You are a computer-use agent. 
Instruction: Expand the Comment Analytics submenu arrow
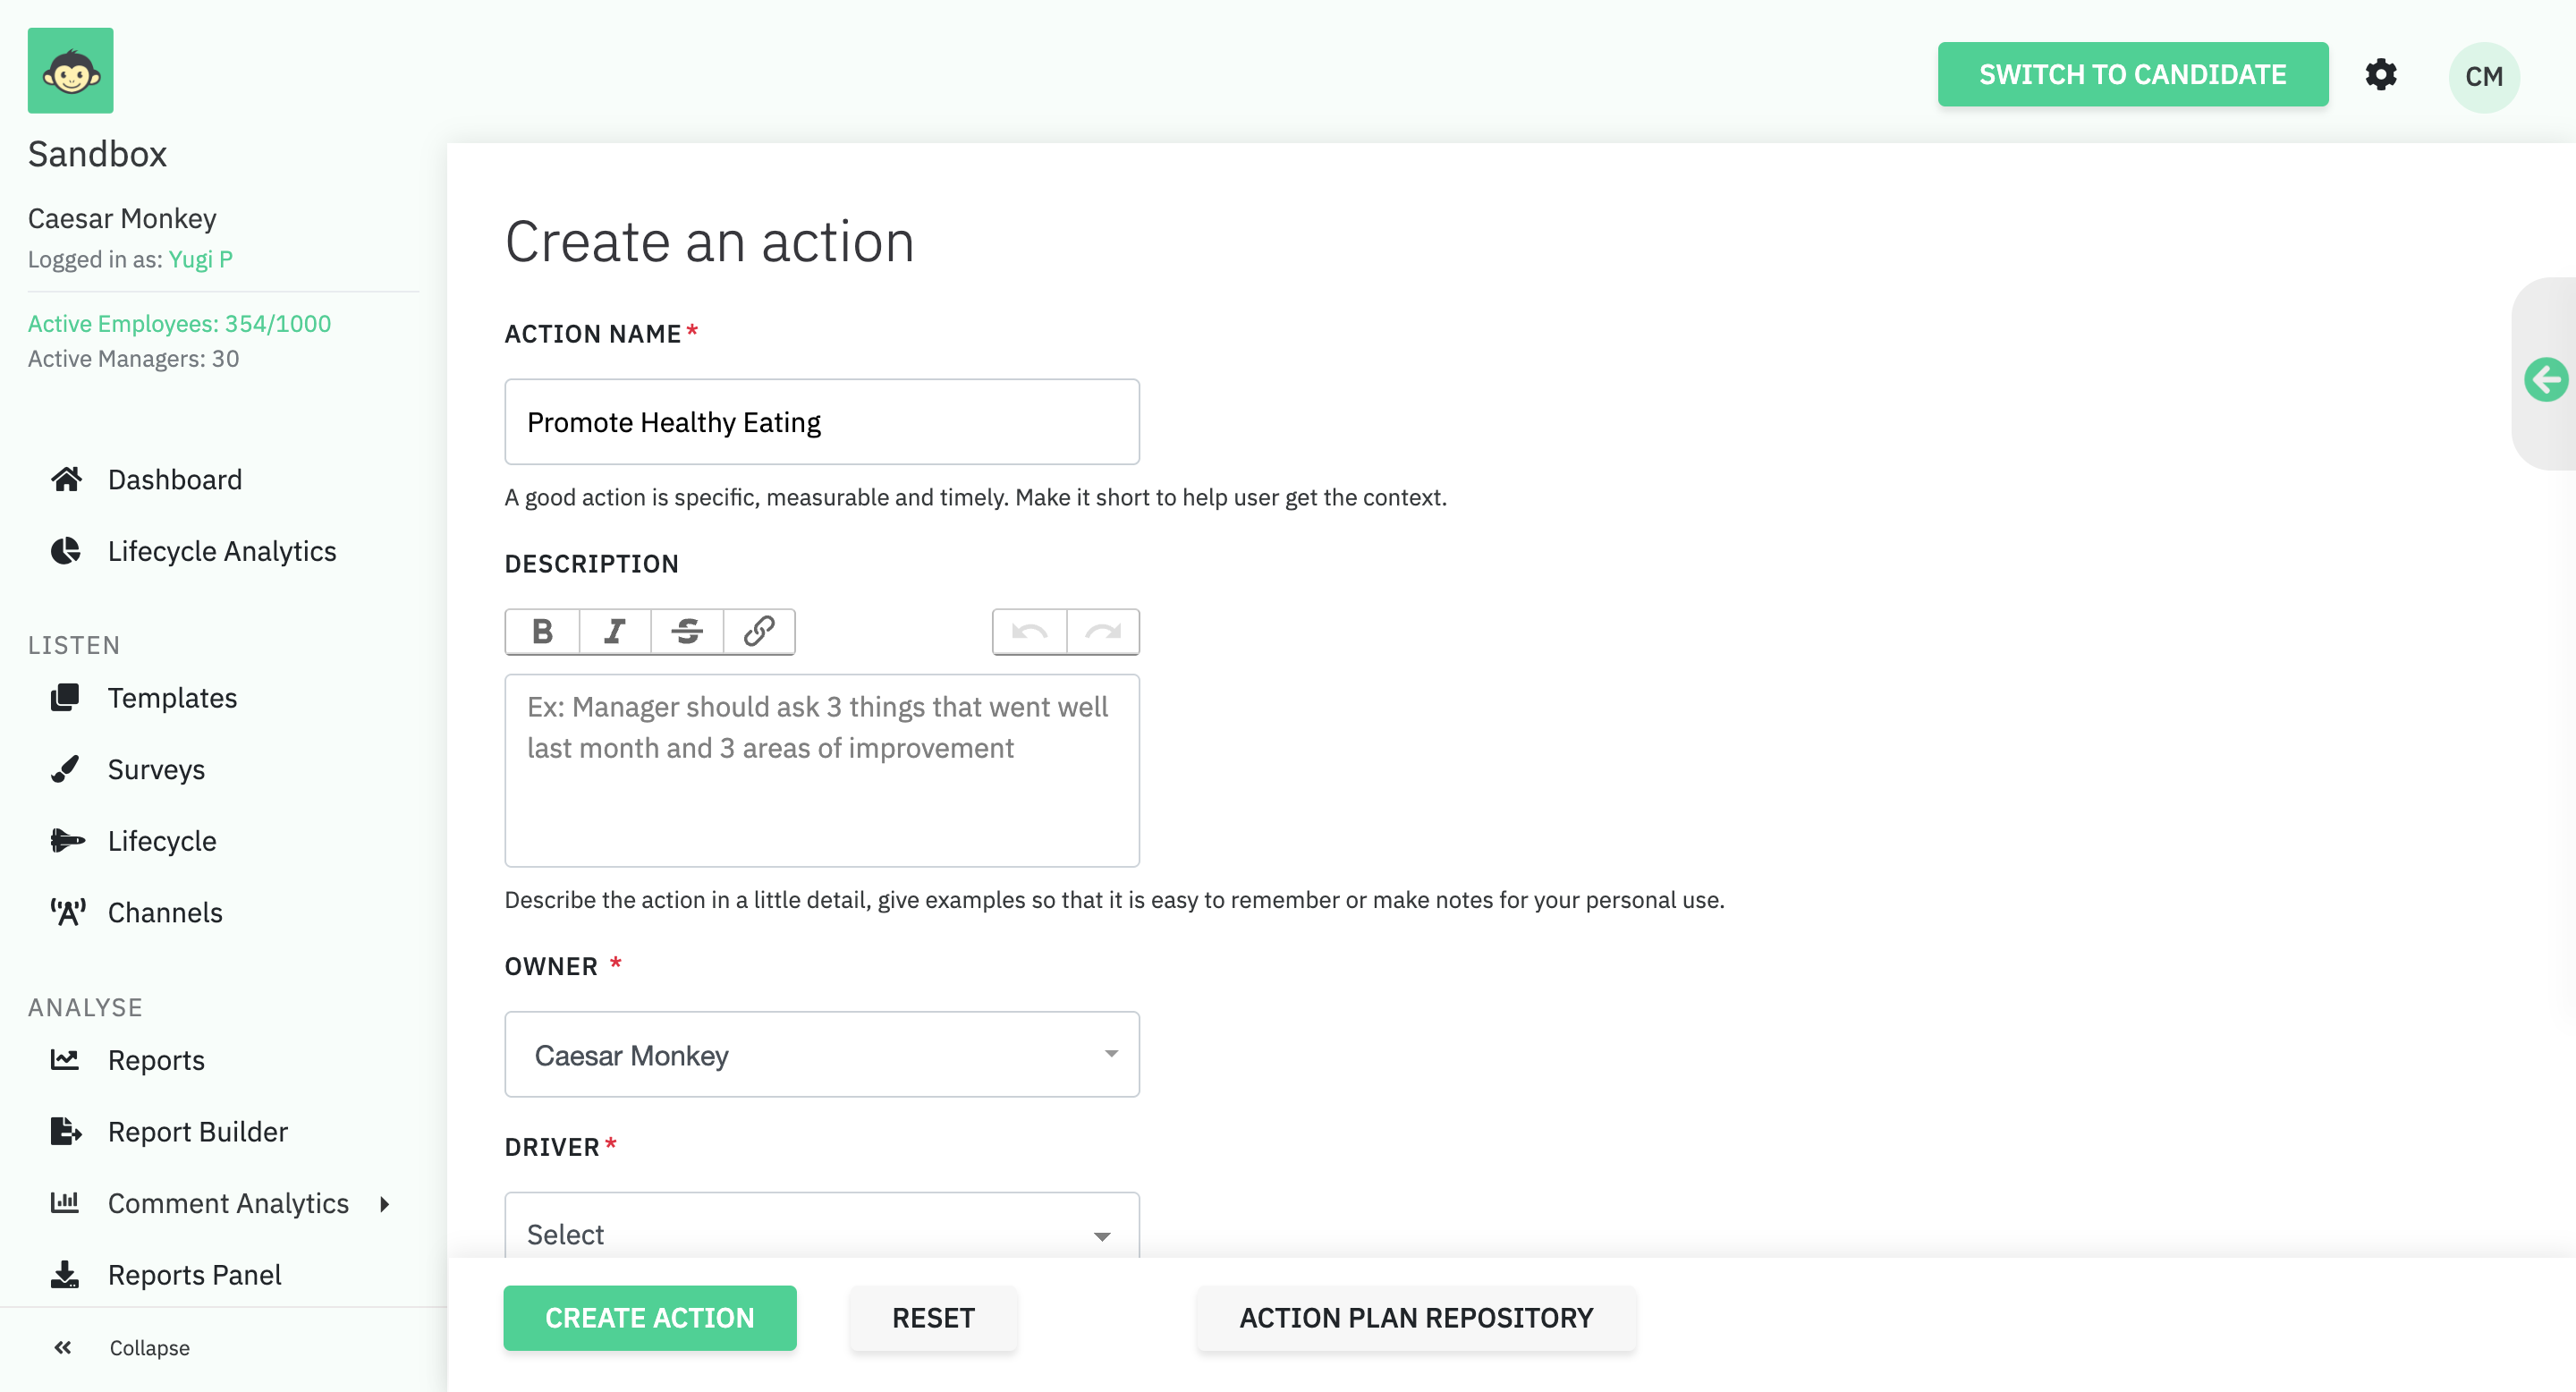click(385, 1203)
